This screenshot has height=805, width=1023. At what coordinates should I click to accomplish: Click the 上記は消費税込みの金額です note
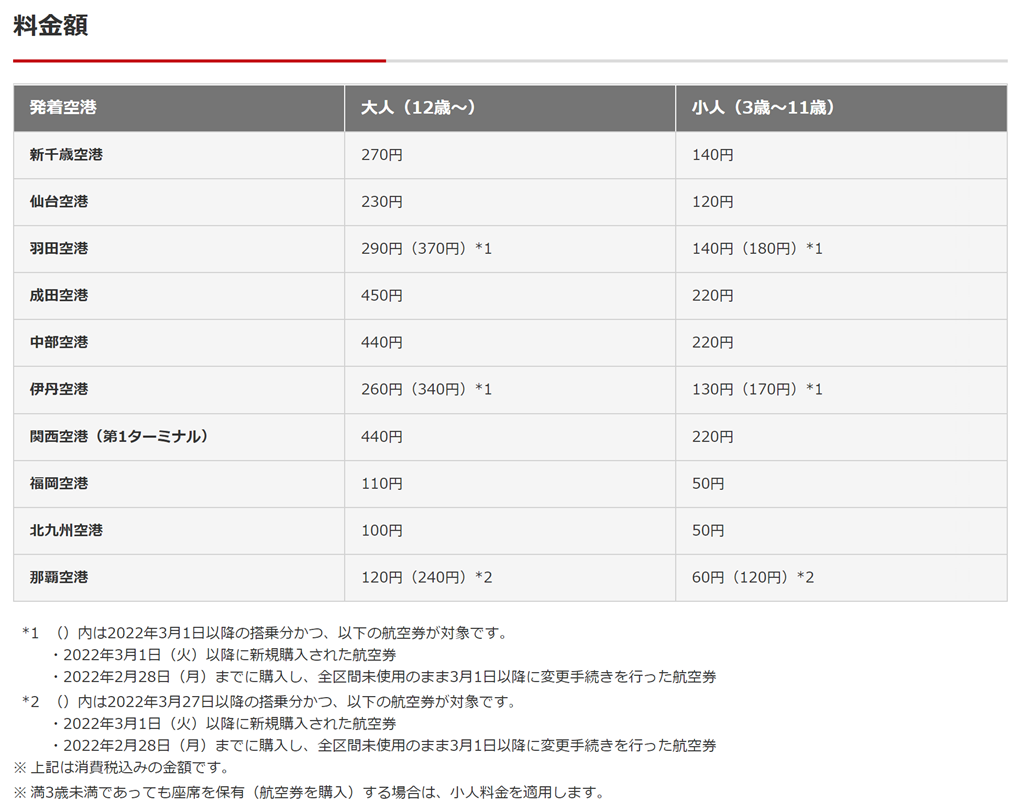[x=121, y=768]
